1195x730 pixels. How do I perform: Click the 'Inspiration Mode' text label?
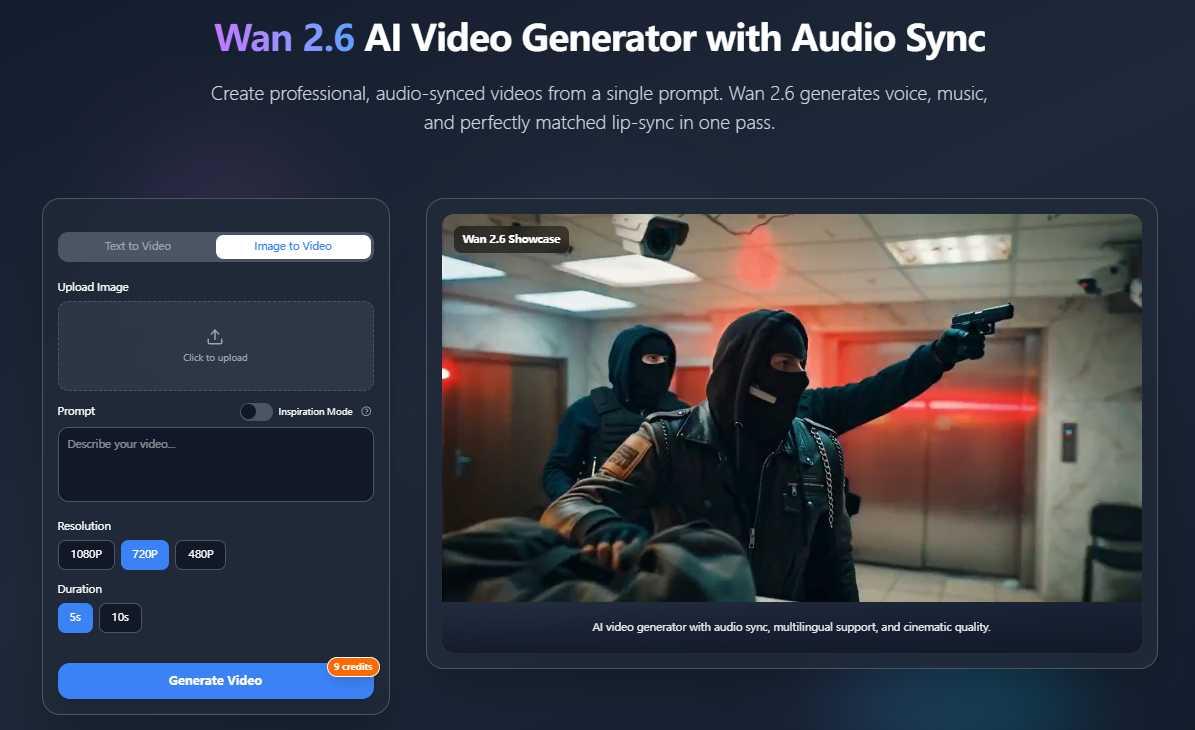[315, 412]
